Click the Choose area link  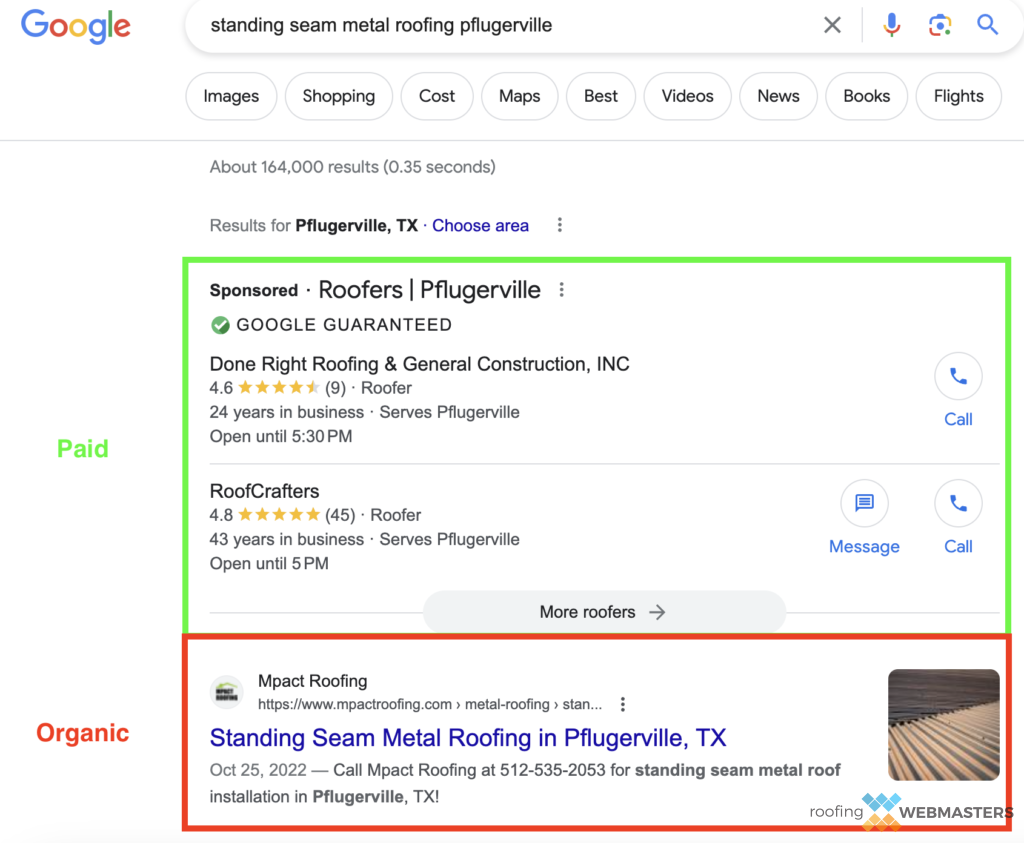tap(481, 226)
